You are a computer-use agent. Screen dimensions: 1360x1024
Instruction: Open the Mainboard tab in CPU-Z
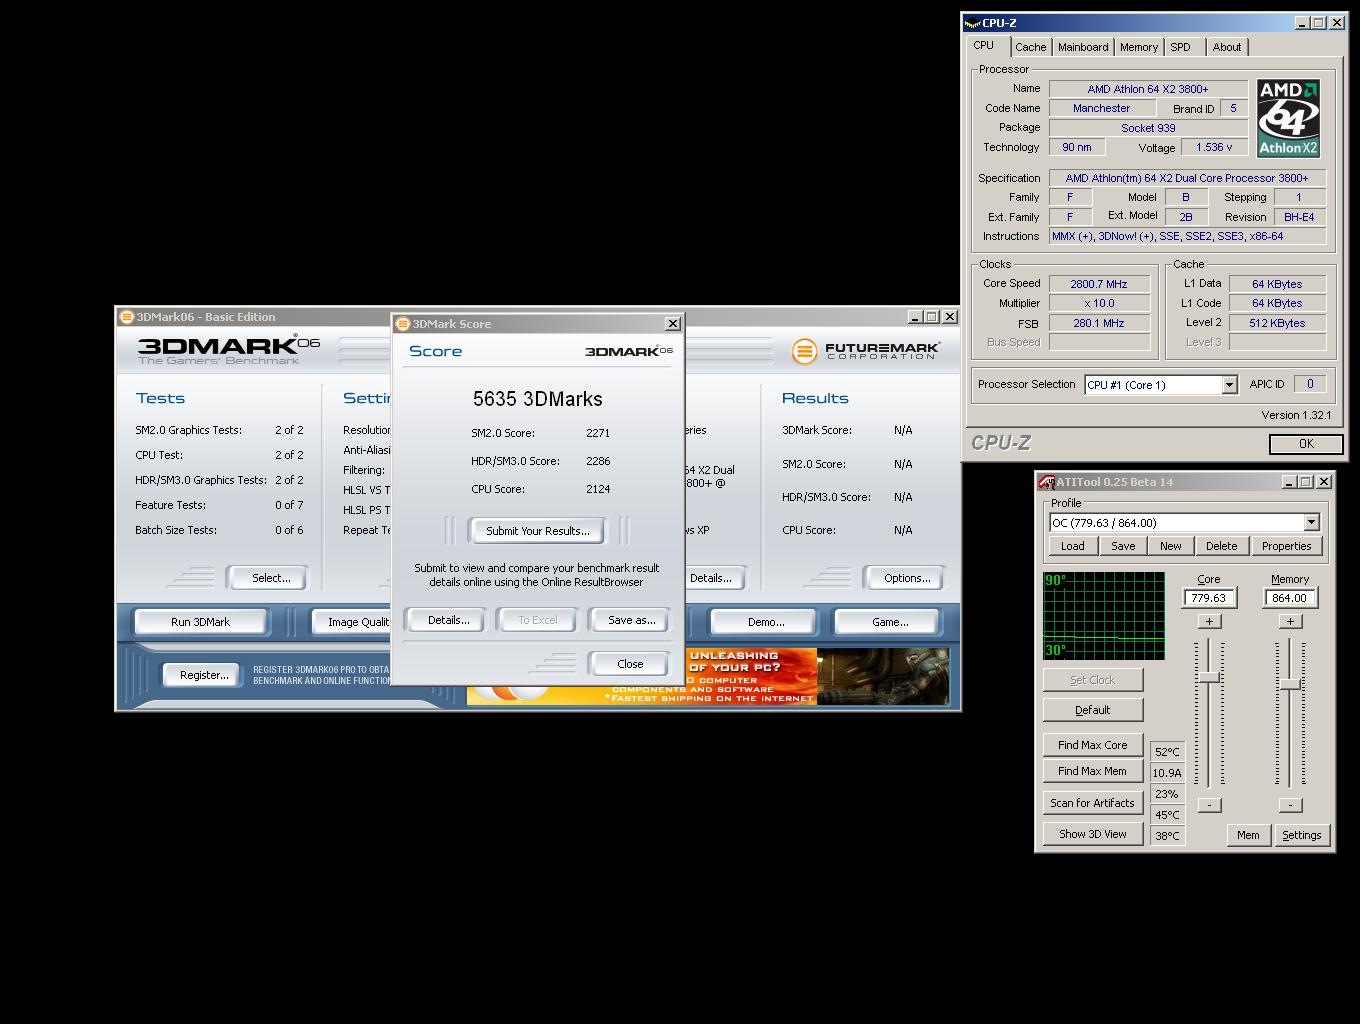tap(1083, 47)
